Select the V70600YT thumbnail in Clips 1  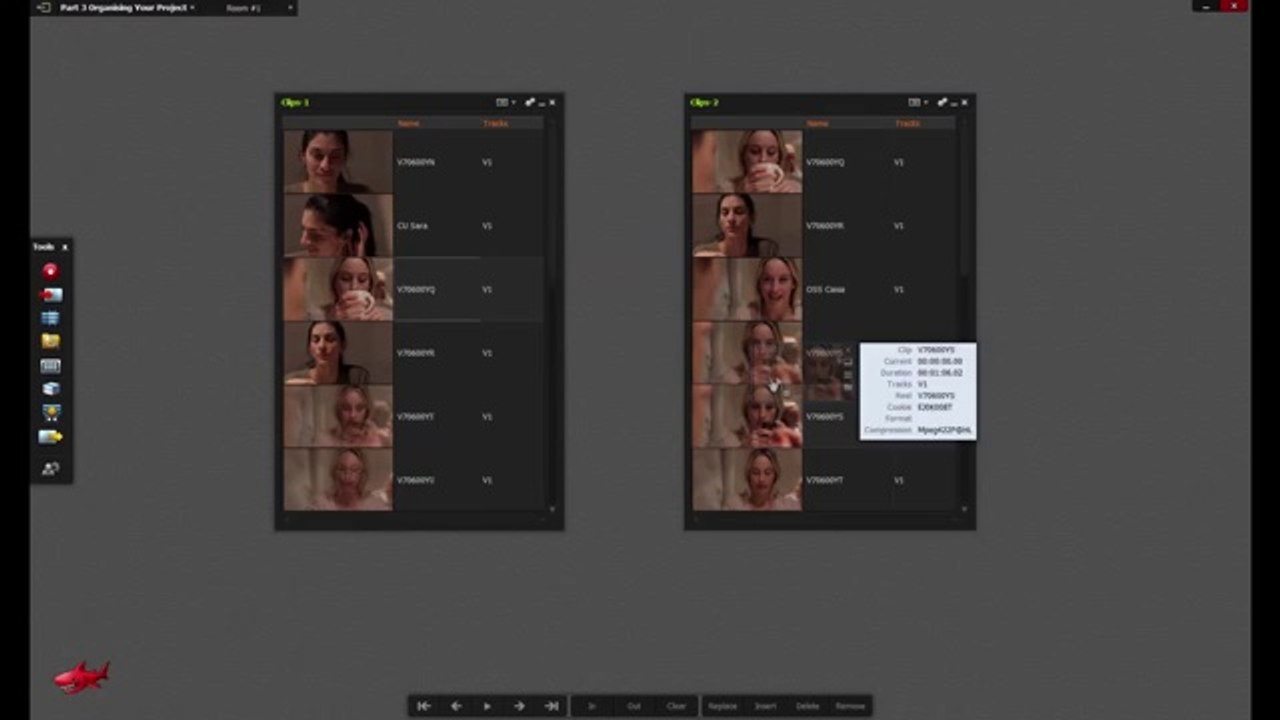tap(338, 416)
